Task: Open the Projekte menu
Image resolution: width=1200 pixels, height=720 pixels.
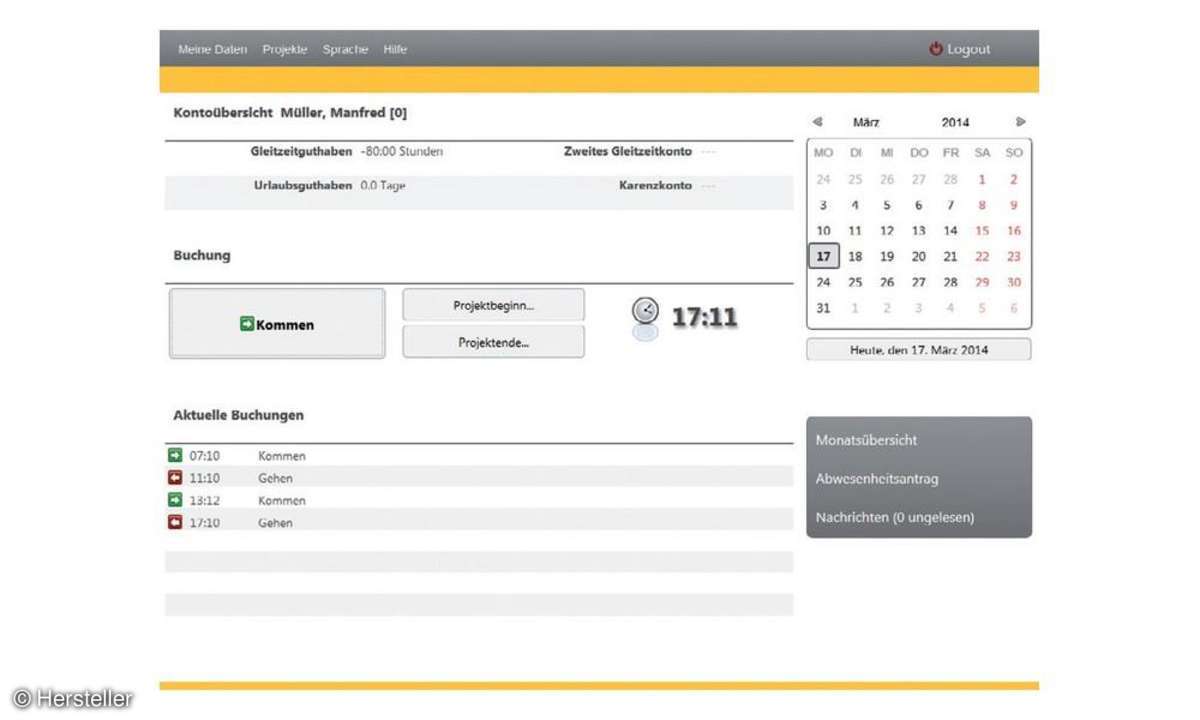Action: (285, 49)
